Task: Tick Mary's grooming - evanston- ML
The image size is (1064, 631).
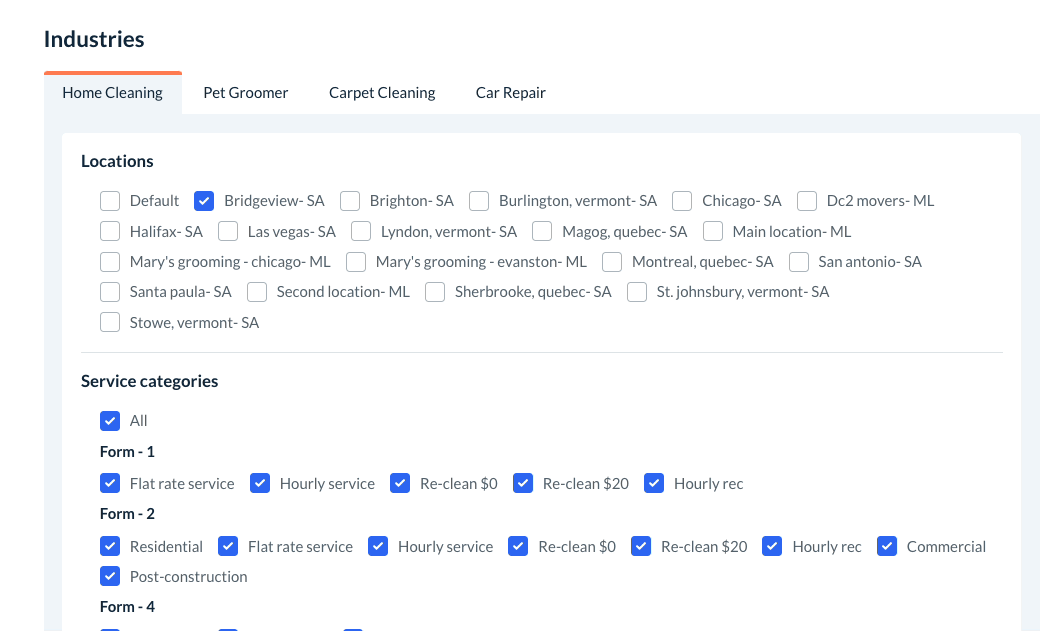Action: (x=356, y=262)
